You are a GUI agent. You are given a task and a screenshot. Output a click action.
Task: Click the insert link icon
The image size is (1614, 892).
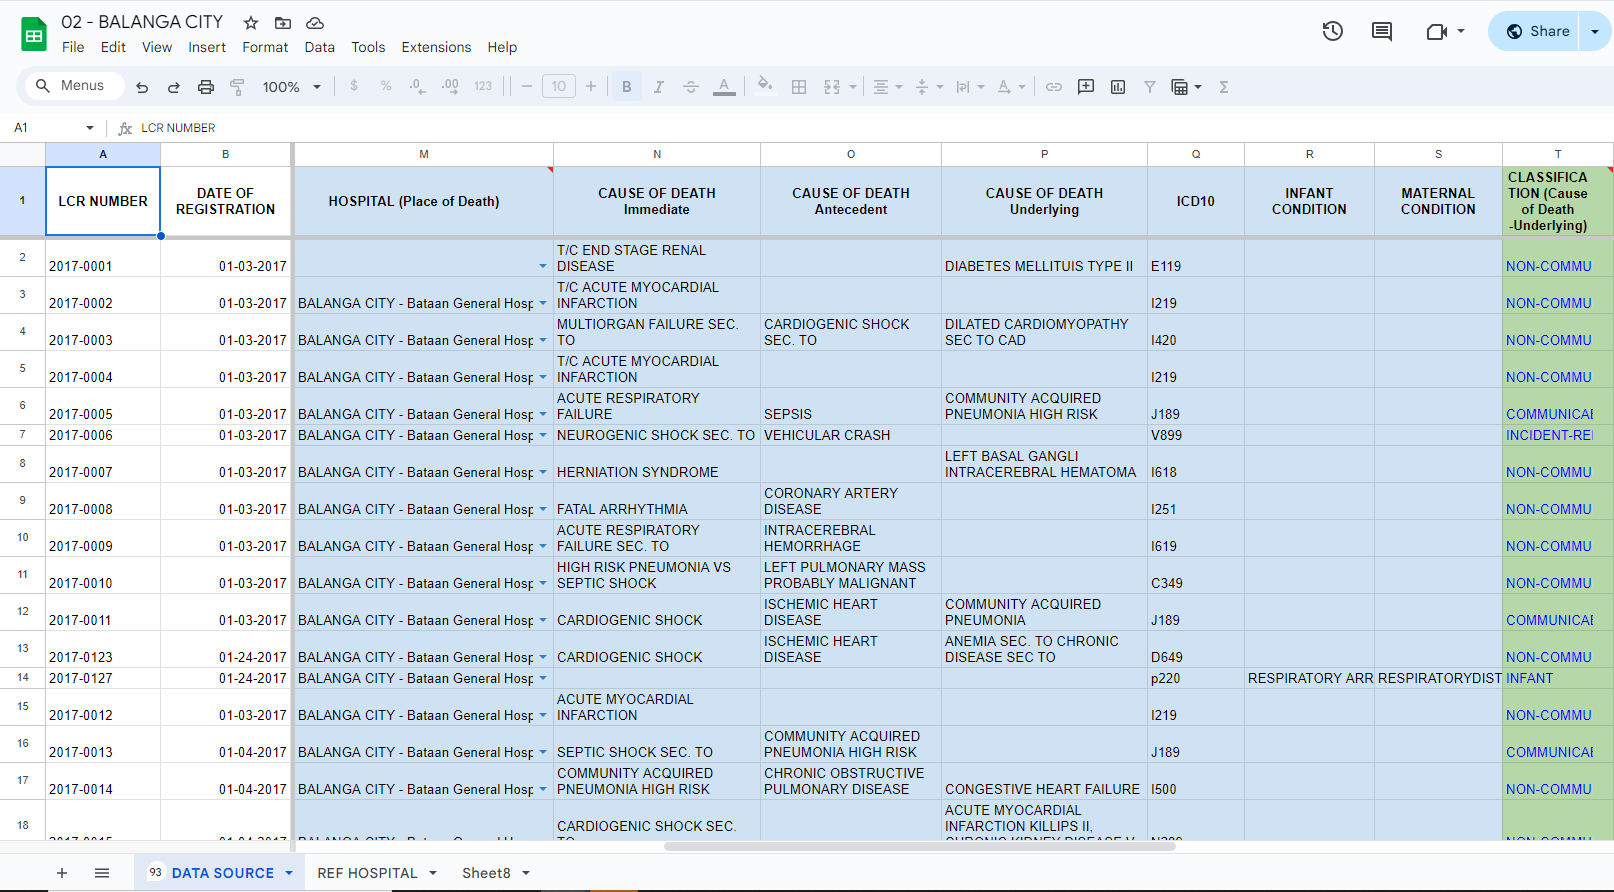point(1054,87)
